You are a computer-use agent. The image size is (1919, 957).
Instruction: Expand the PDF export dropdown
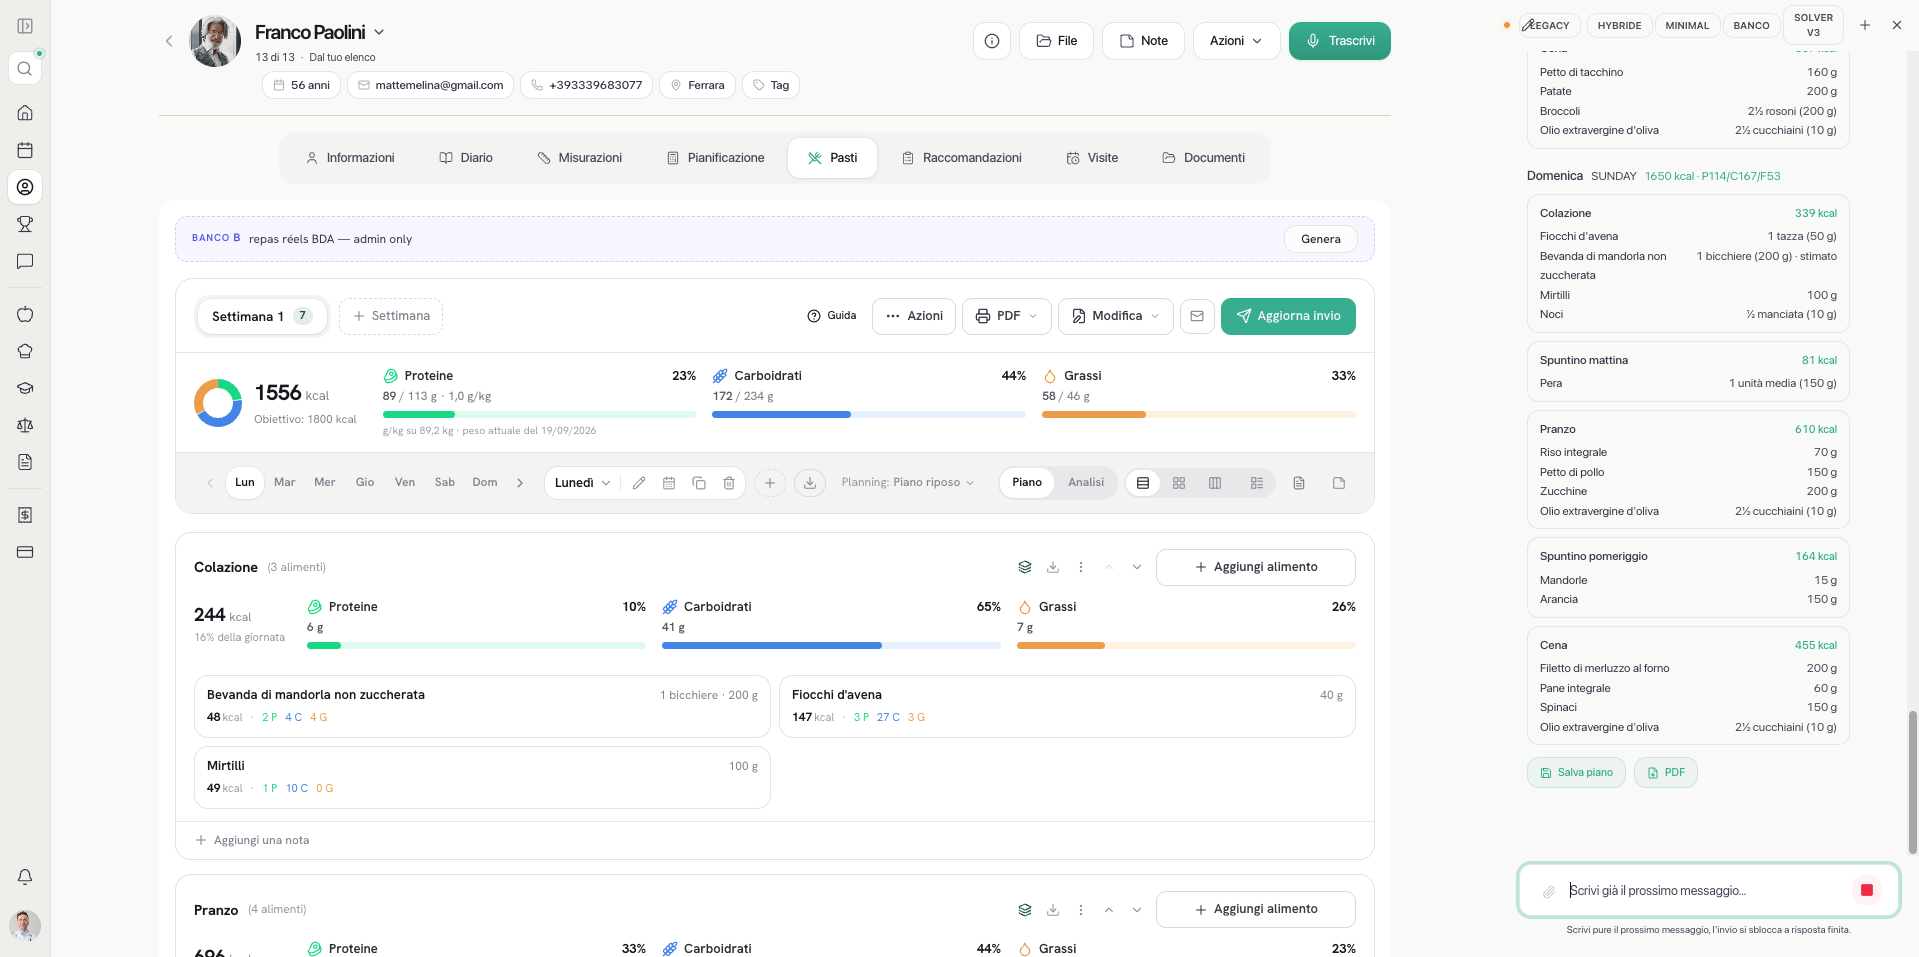(x=1007, y=316)
